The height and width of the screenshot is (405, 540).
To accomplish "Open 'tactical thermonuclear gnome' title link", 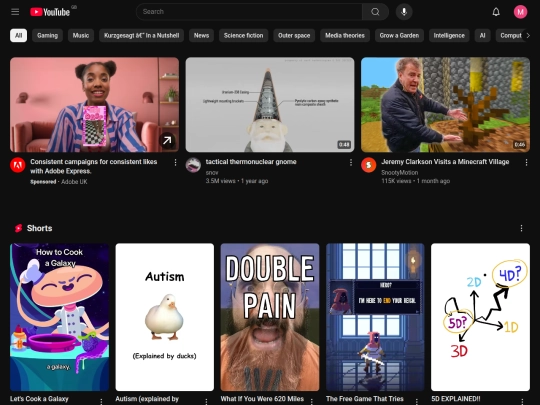I will pos(251,162).
